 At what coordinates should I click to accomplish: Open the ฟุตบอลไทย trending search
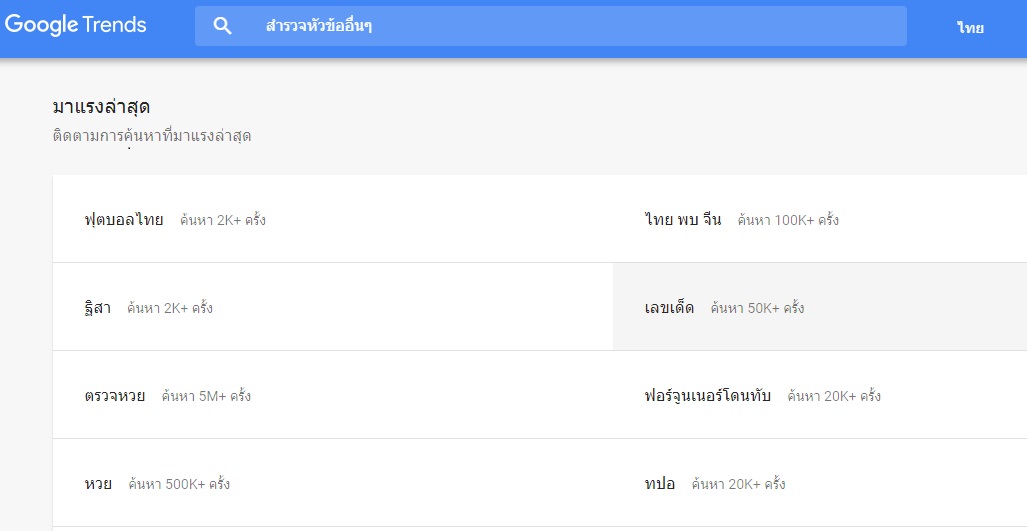pos(124,220)
